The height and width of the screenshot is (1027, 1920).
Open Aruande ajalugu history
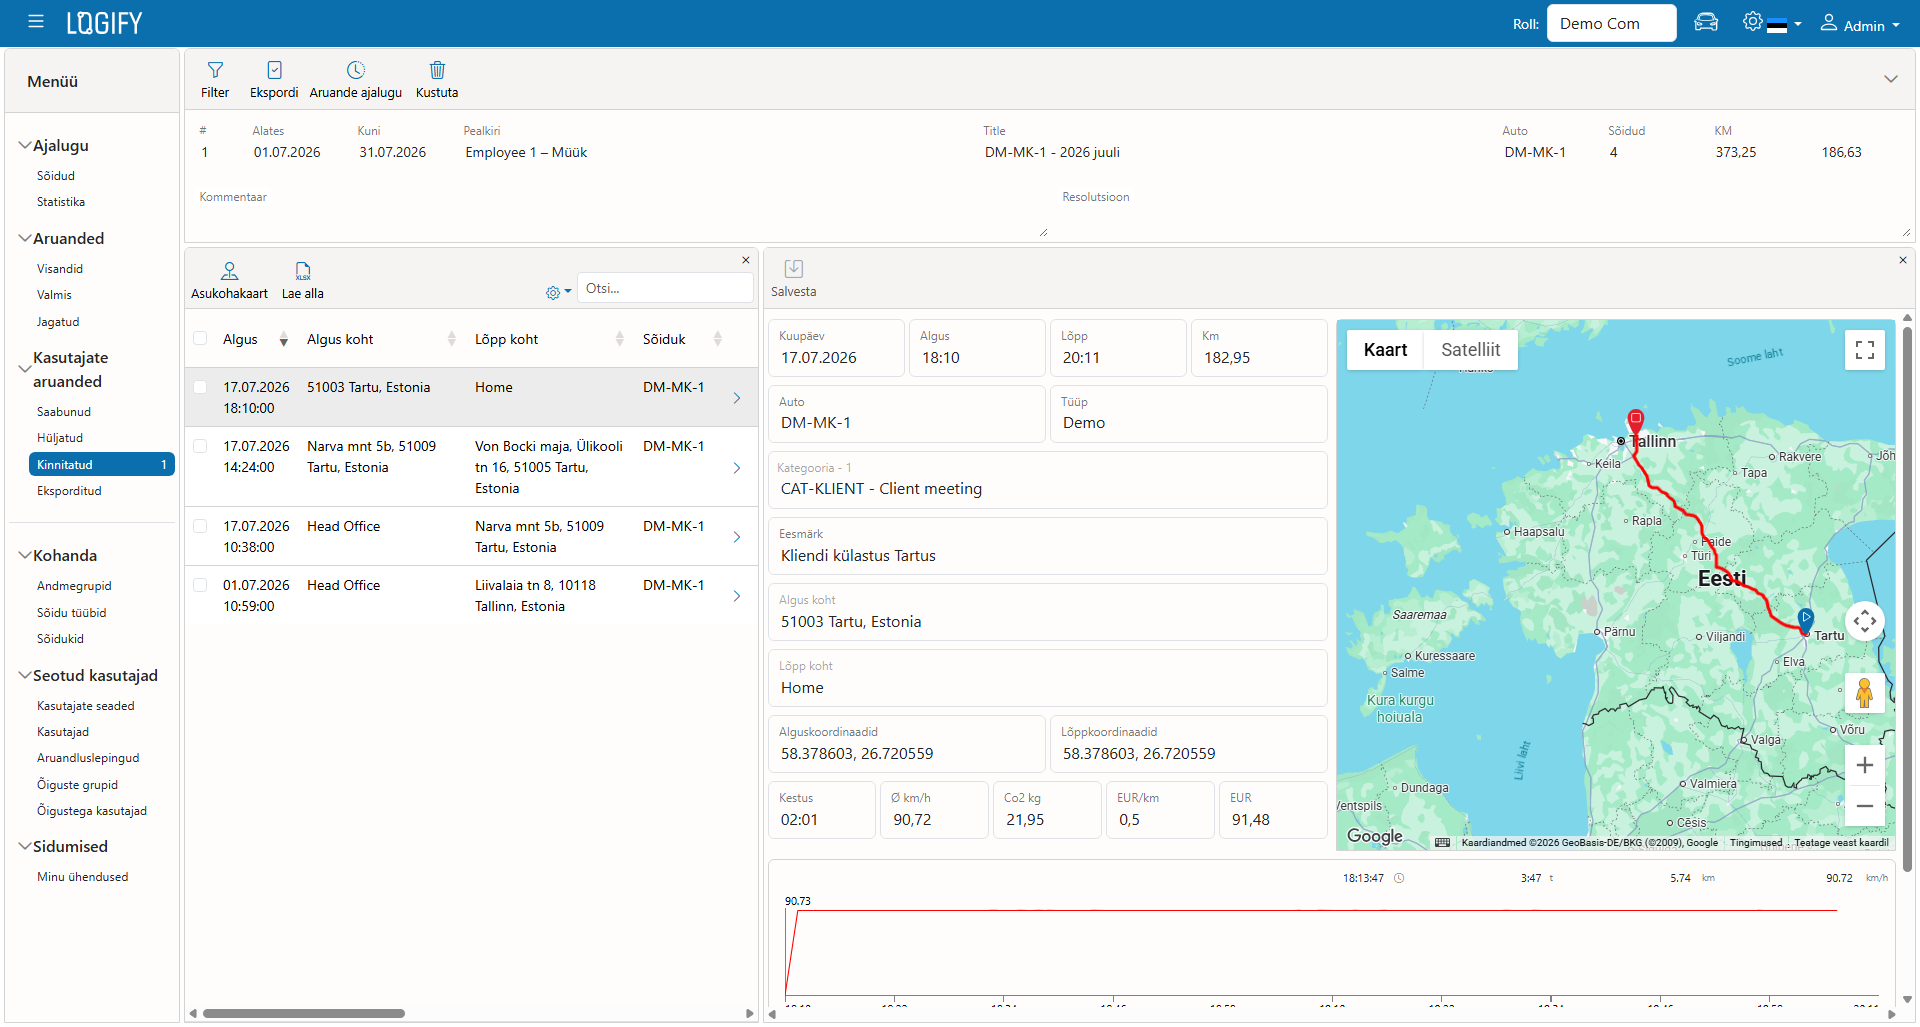(356, 79)
